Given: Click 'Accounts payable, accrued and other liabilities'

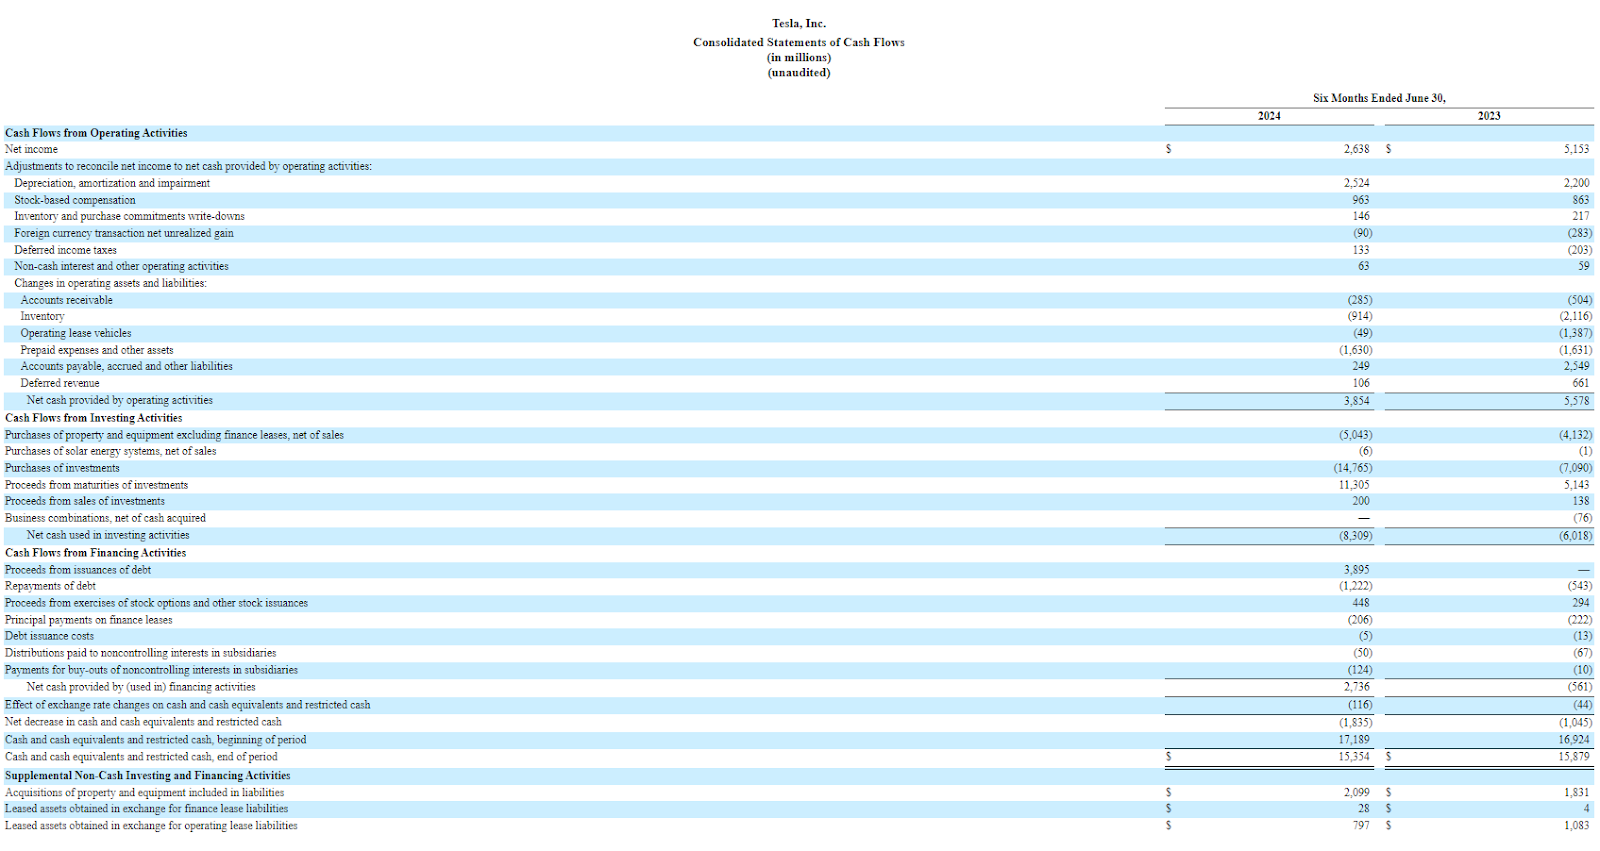Looking at the screenshot, I should (x=126, y=366).
